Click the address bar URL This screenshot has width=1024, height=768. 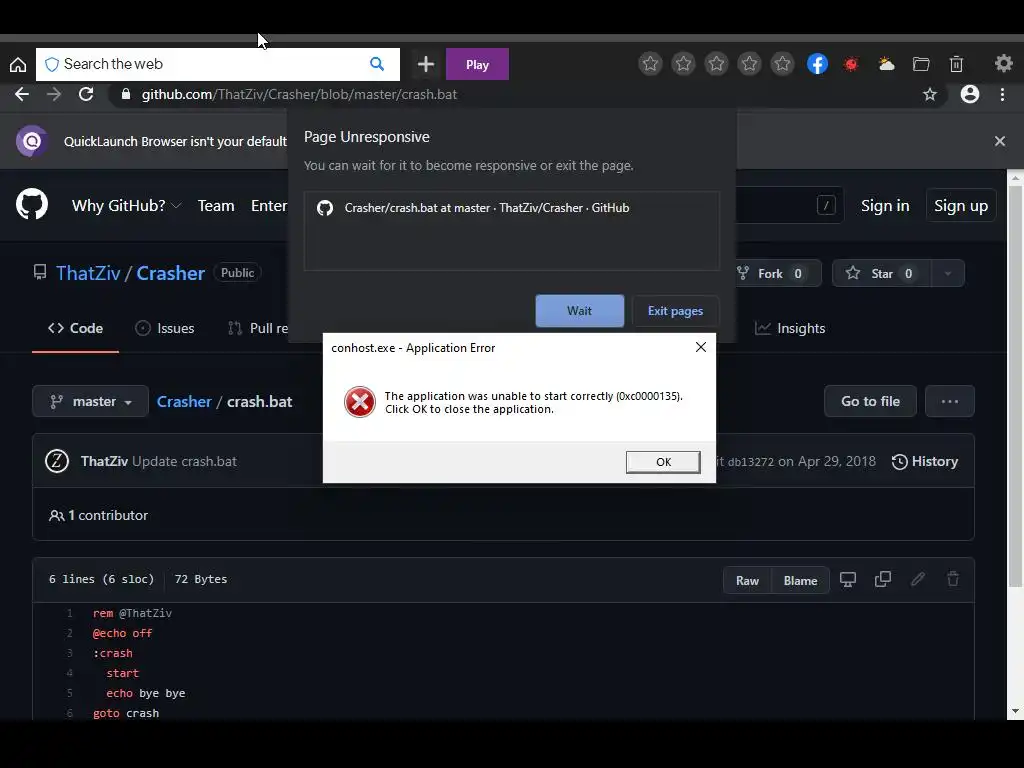click(299, 94)
